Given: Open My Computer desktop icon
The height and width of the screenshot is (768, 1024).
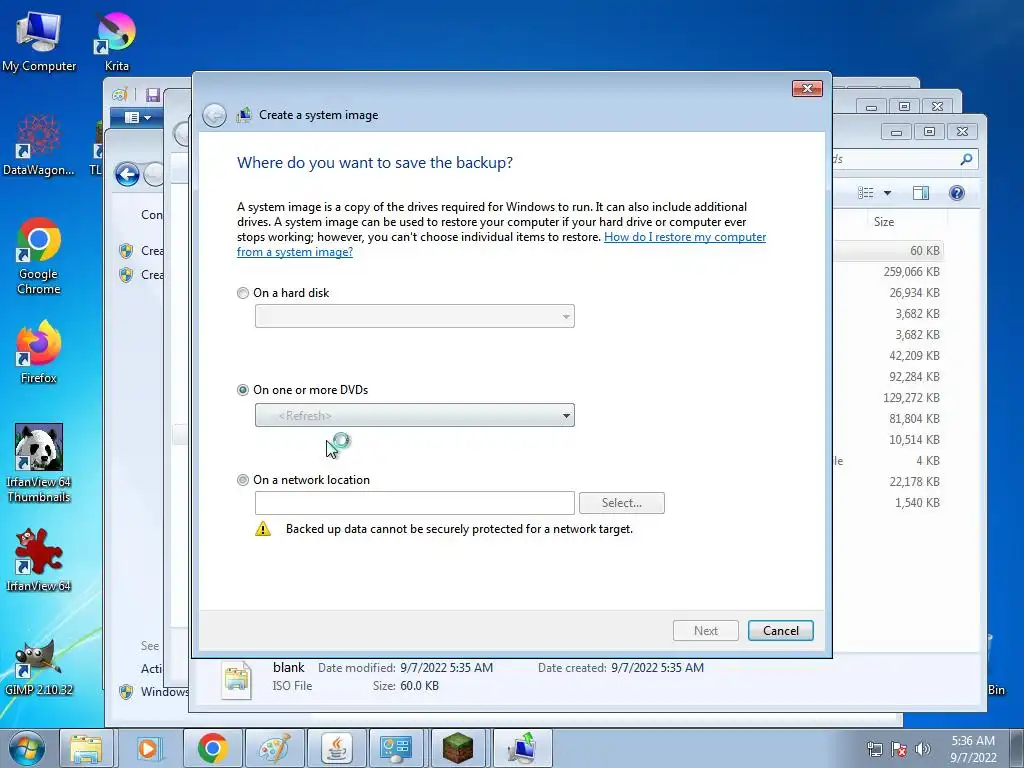Looking at the screenshot, I should [39, 41].
